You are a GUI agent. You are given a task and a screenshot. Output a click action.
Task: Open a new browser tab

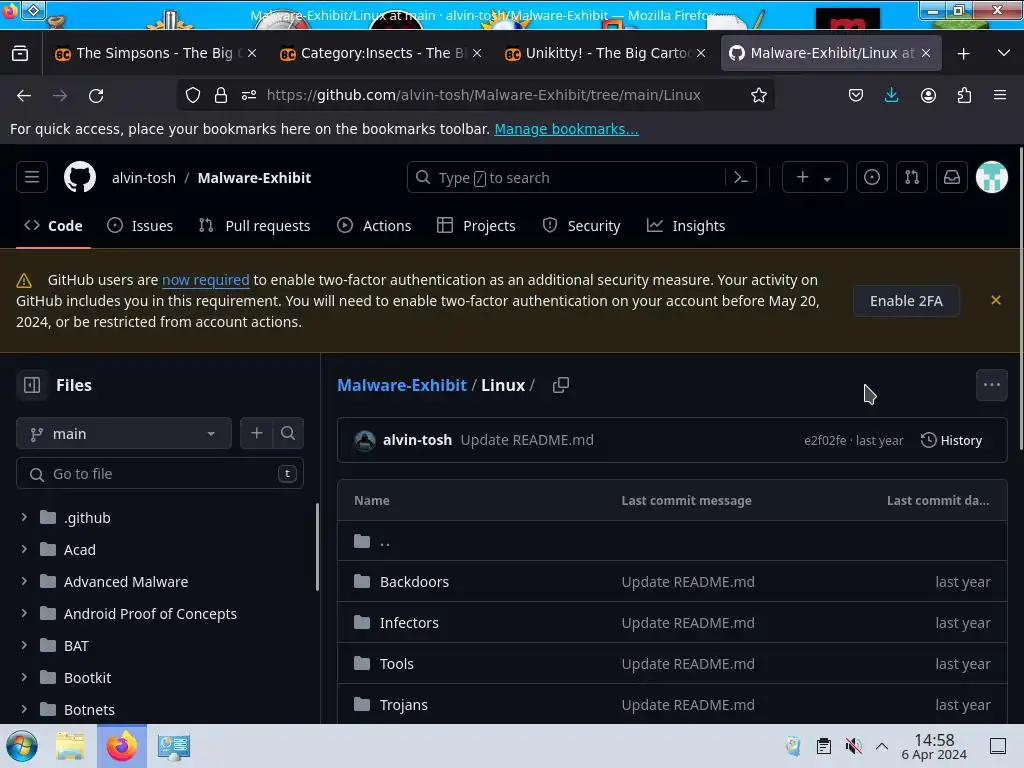[963, 53]
